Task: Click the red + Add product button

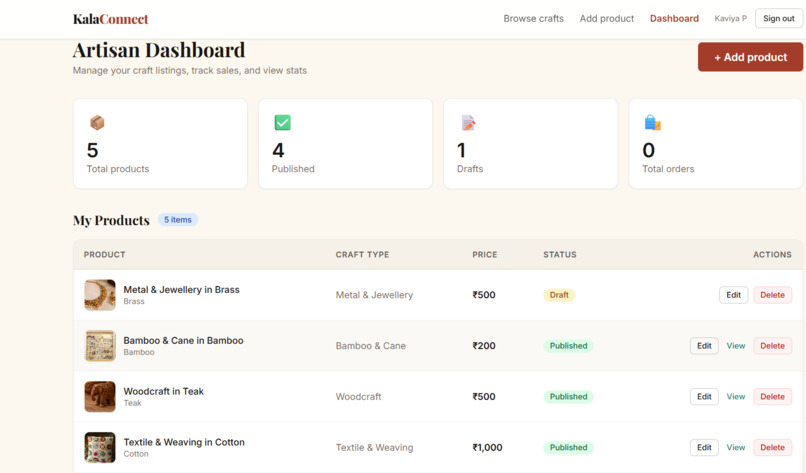Action: click(750, 57)
